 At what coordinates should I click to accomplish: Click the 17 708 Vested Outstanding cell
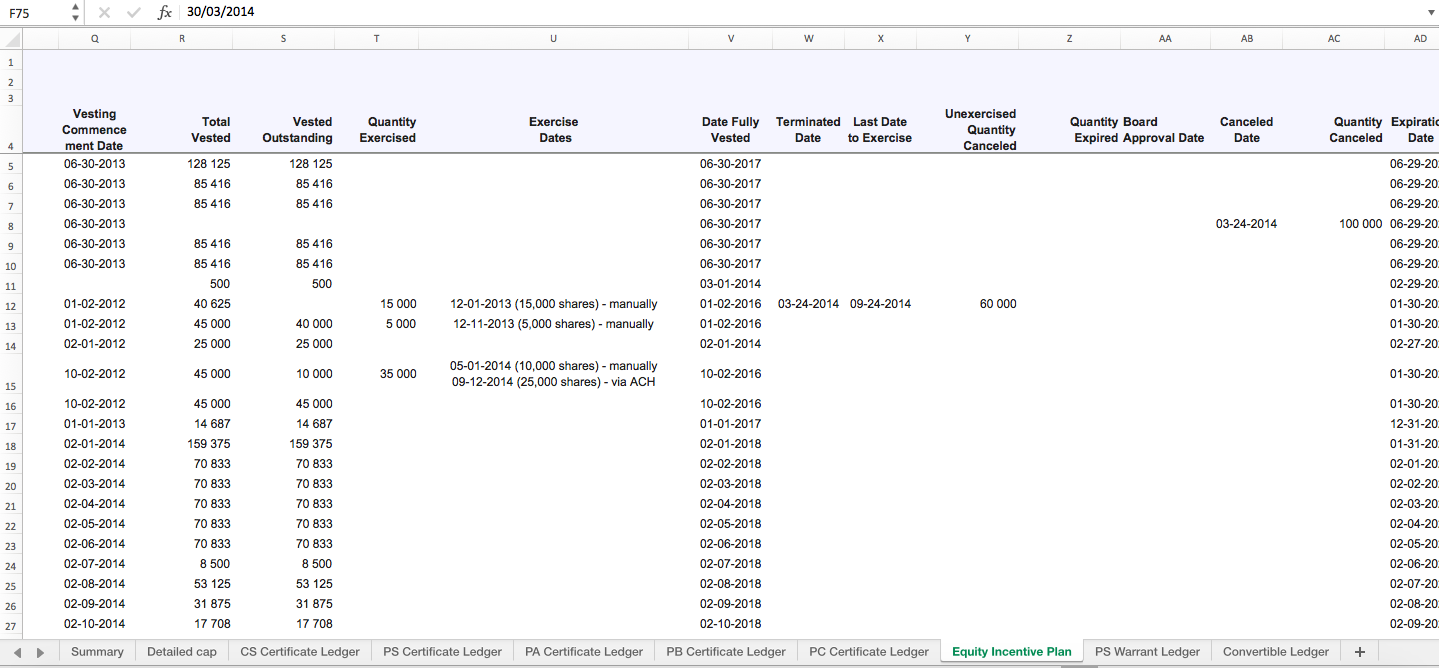click(x=283, y=624)
